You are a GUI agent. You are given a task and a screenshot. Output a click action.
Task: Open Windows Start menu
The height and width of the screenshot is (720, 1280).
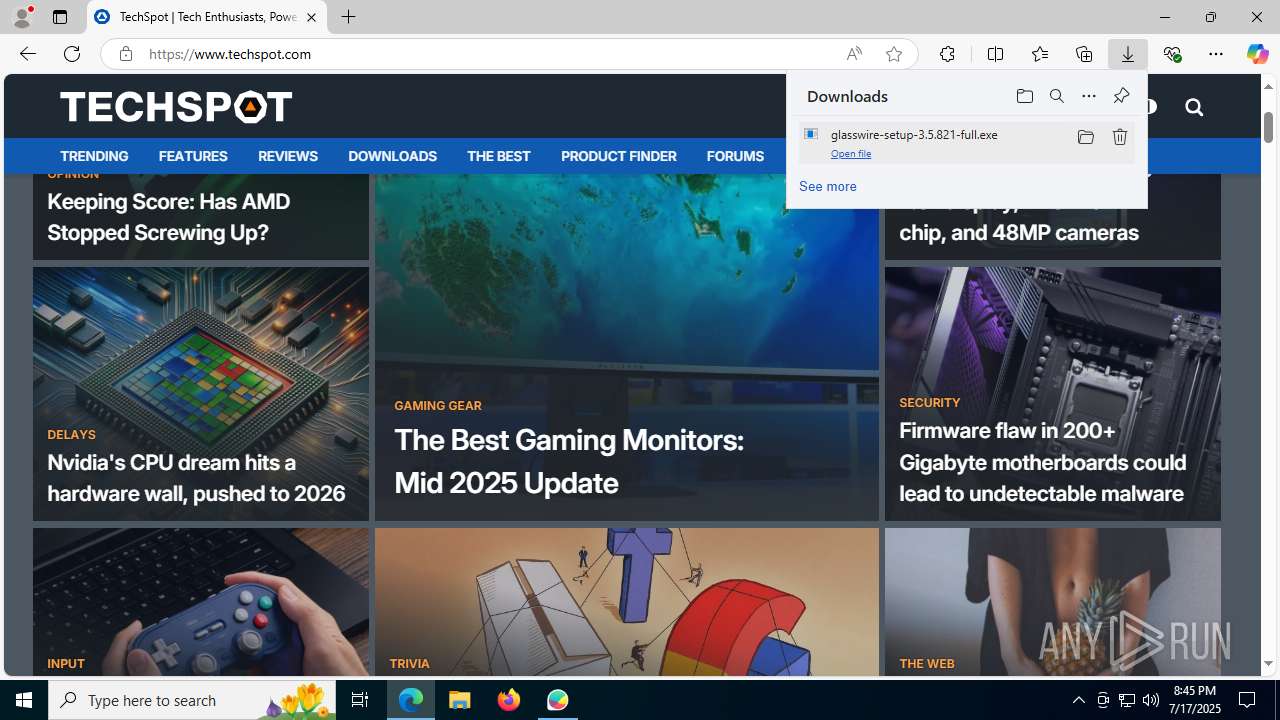click(x=24, y=700)
